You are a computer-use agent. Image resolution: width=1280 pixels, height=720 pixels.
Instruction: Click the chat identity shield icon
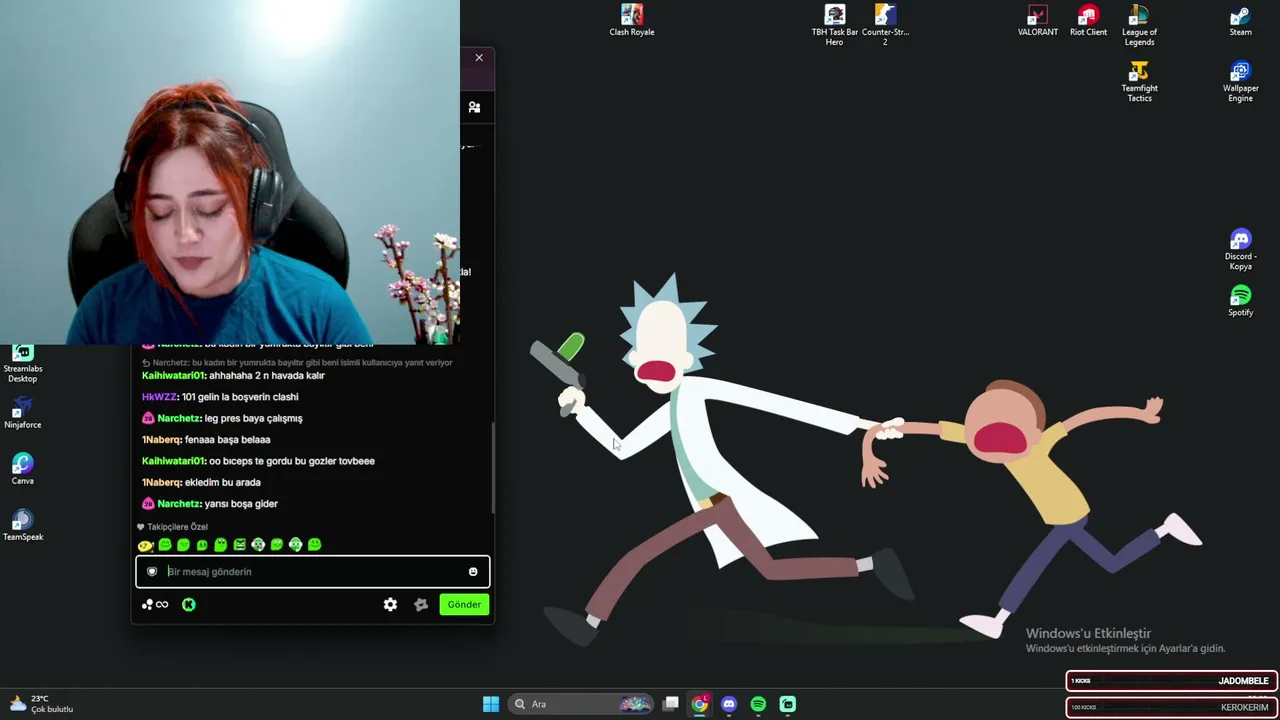(x=152, y=572)
